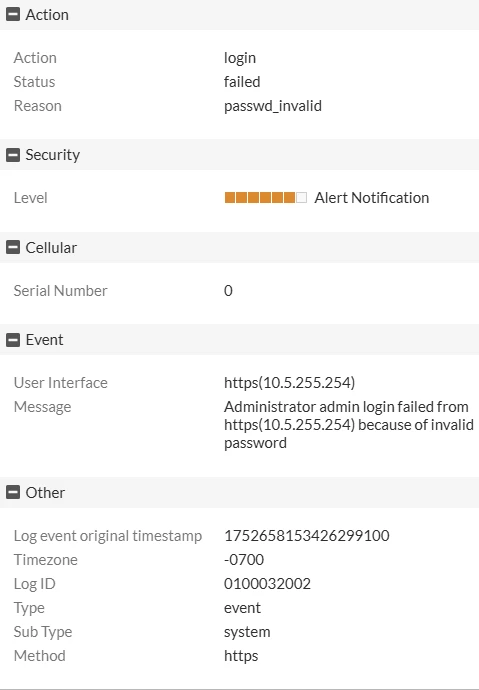The height and width of the screenshot is (690, 479).
Task: Click the login action value
Action: pyautogui.click(x=240, y=58)
